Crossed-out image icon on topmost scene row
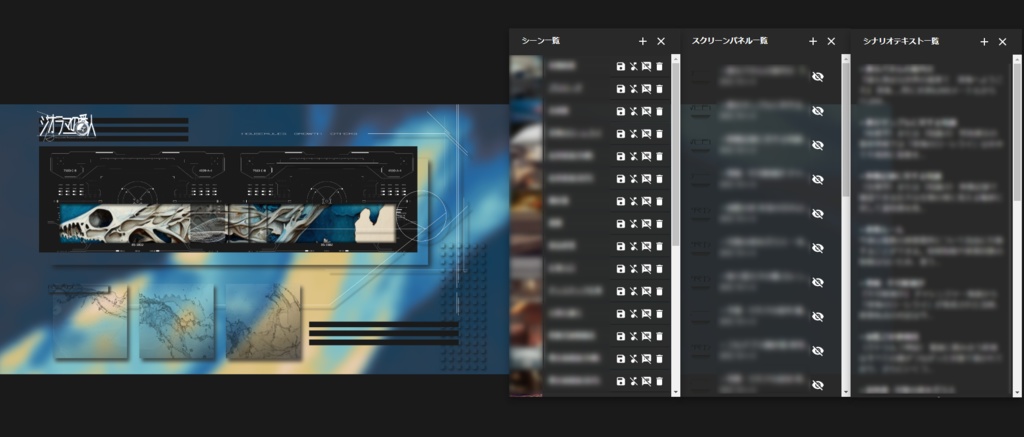The width and height of the screenshot is (1024, 437). click(x=647, y=67)
